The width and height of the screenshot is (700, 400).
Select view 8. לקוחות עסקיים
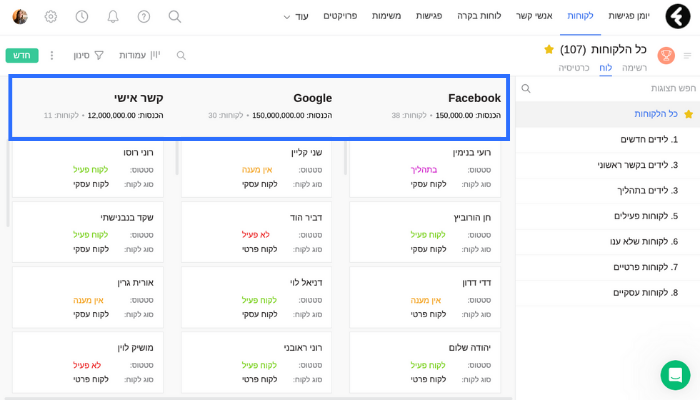(608, 293)
